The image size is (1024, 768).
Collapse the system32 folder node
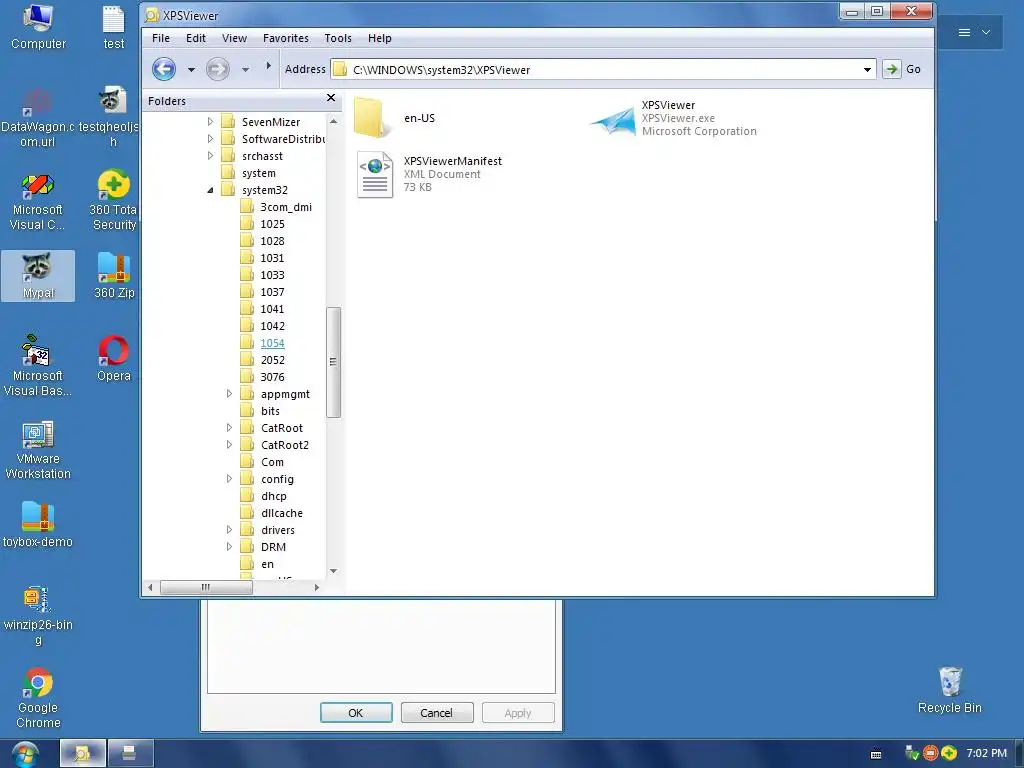(x=210, y=190)
